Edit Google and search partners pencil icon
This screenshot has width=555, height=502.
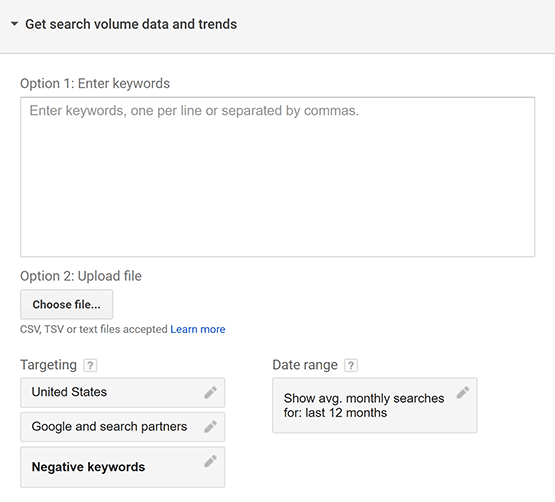click(210, 427)
